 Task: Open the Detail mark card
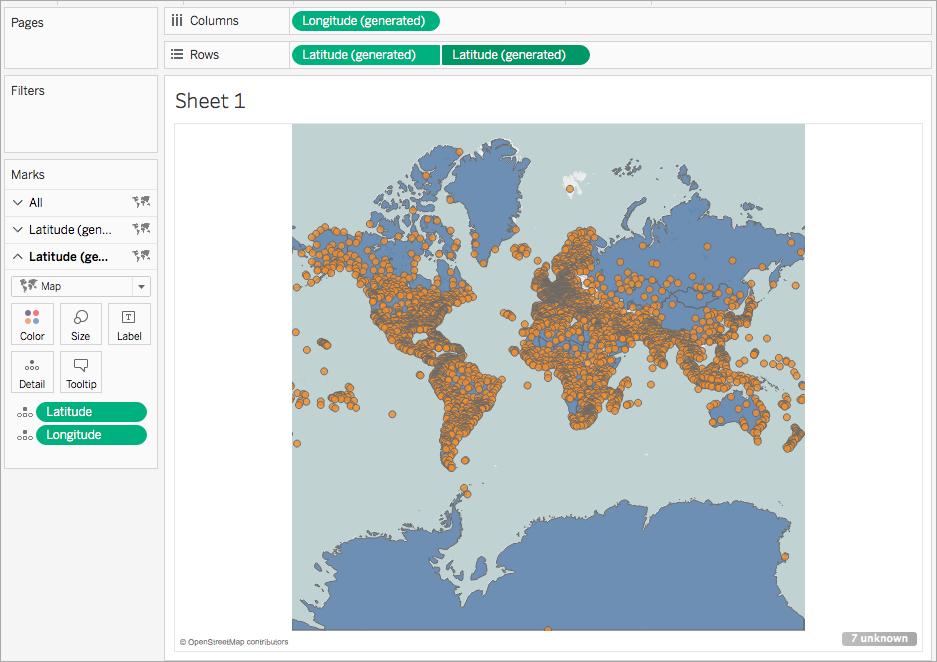pos(32,372)
